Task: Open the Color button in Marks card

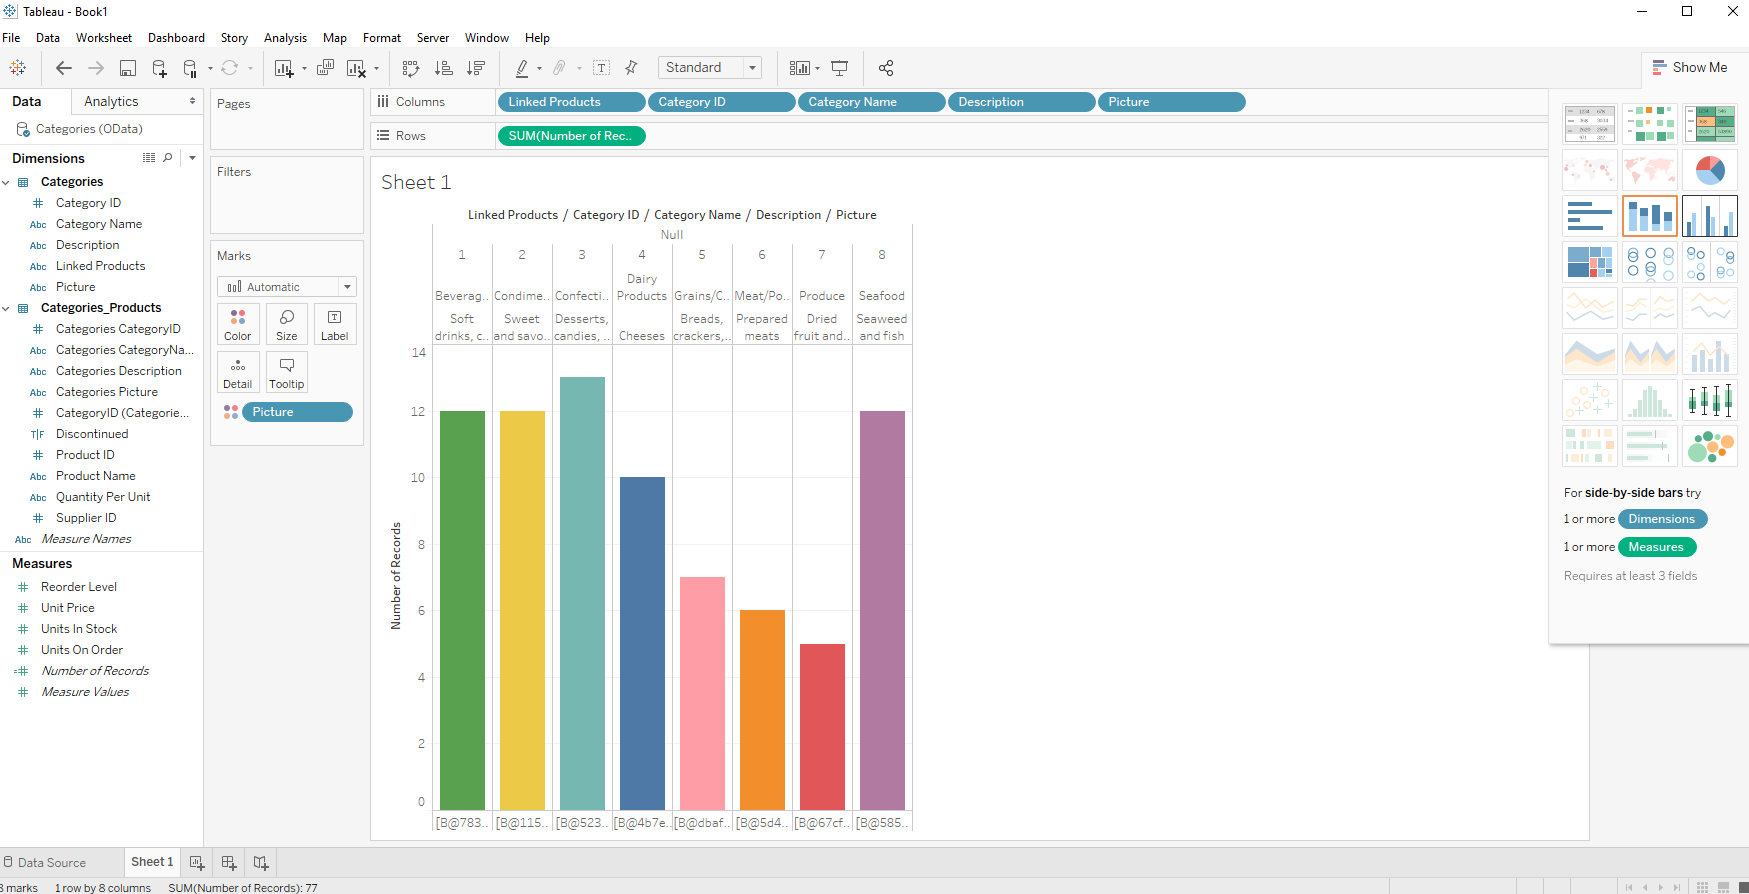Action: 238,325
